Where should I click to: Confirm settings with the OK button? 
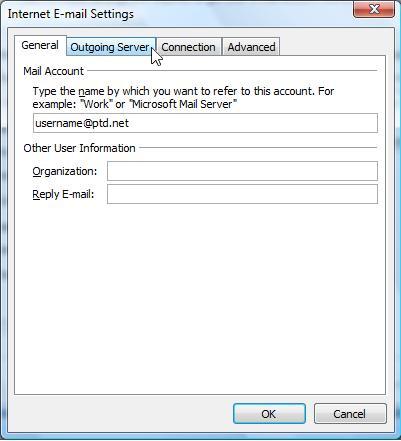click(269, 414)
